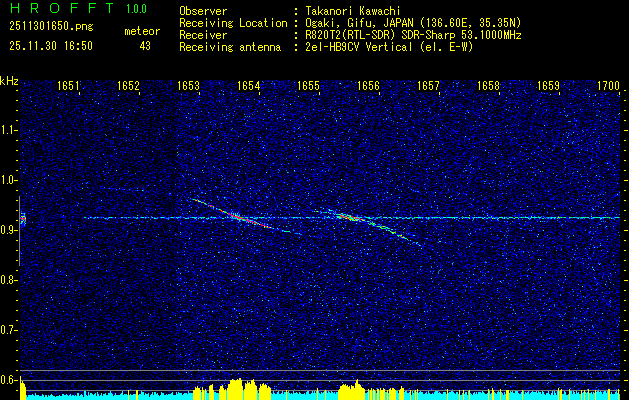Click the 1.0 kHz frequency label
Viewport: 629px width, 400px height.
(8, 181)
